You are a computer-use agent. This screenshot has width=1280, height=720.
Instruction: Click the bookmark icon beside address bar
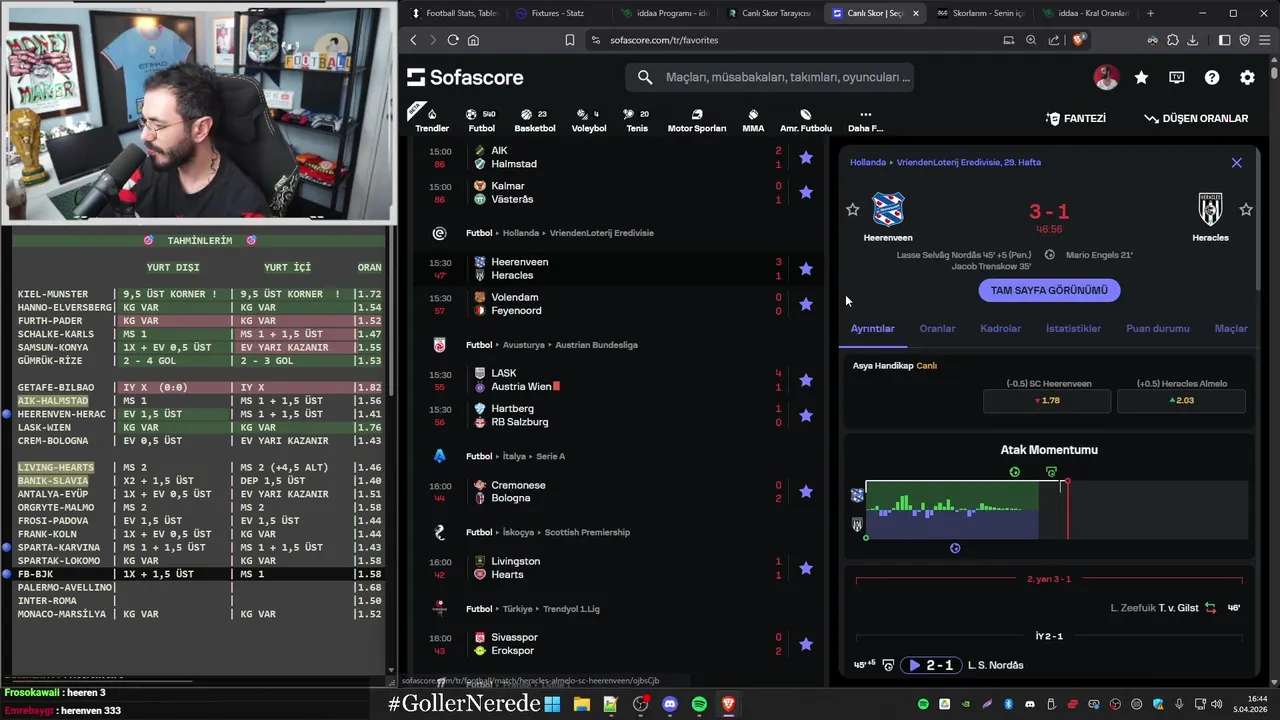(570, 40)
